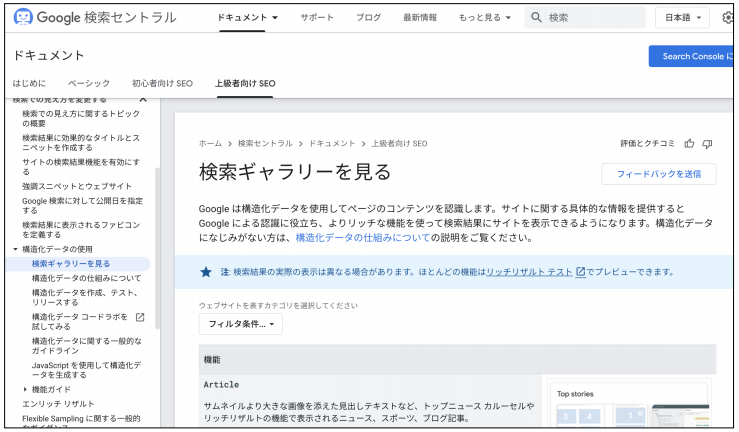Click the ドキュメント breadcrumb link
The height and width of the screenshot is (432, 739).
point(332,144)
